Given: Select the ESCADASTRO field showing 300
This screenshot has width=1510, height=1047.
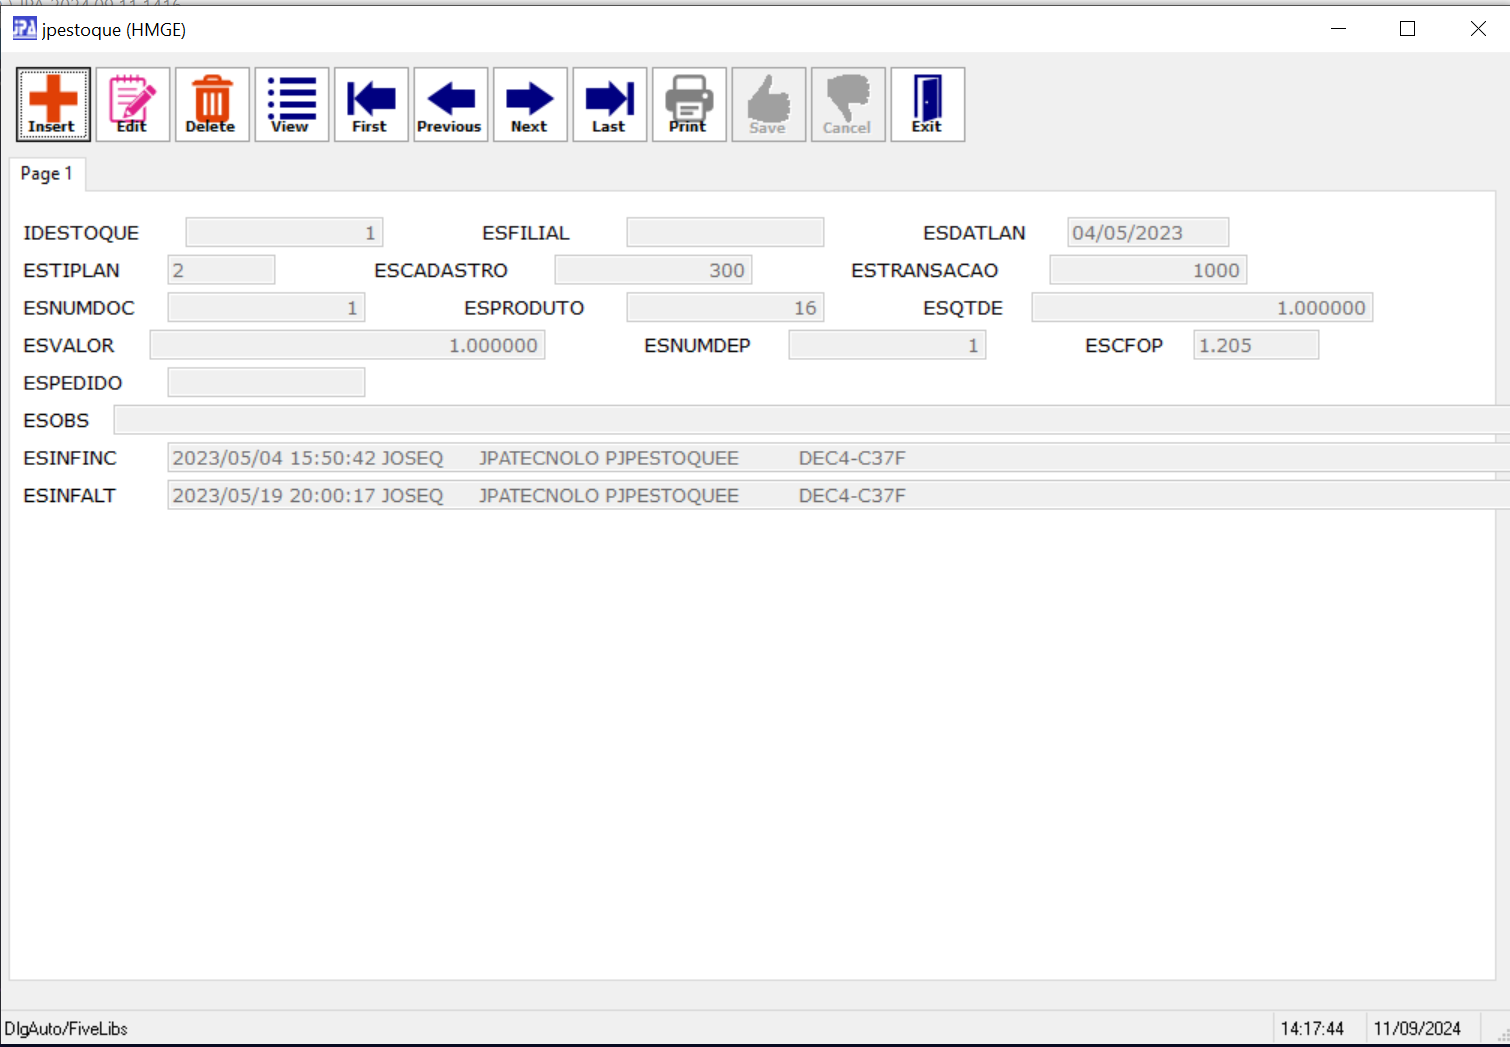Looking at the screenshot, I should [652, 271].
